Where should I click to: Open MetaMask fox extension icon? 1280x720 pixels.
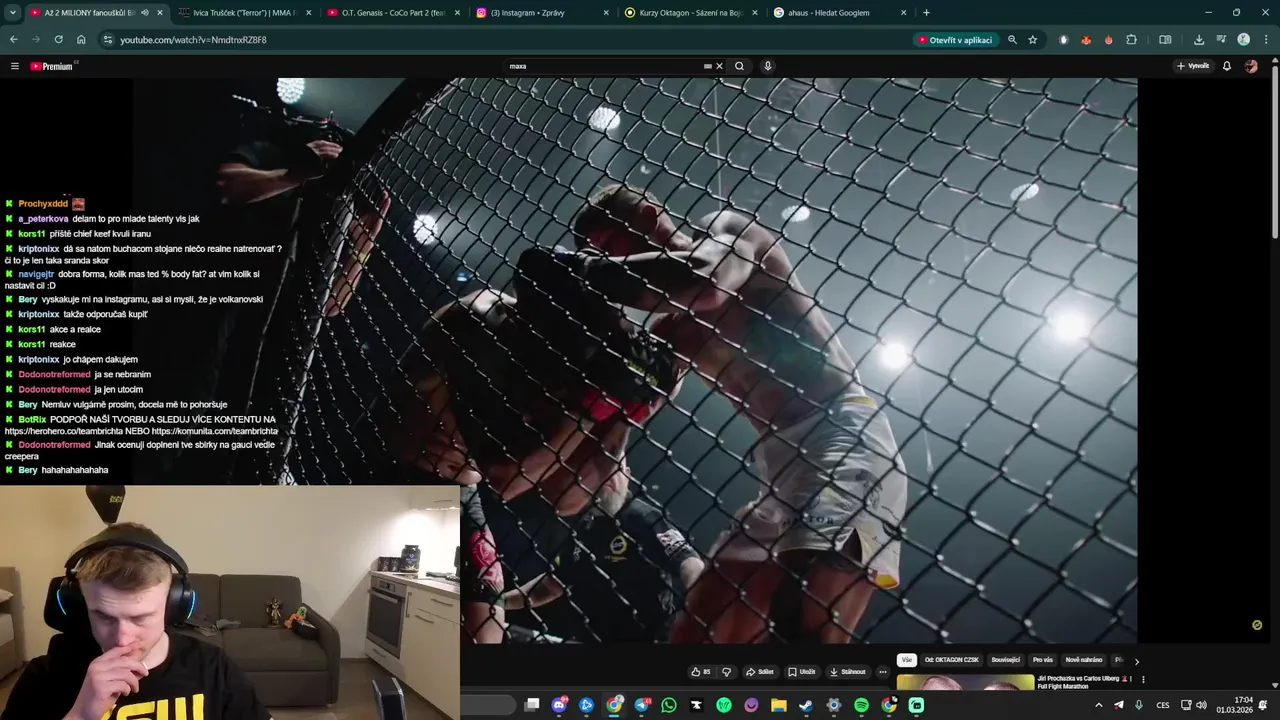click(1086, 40)
